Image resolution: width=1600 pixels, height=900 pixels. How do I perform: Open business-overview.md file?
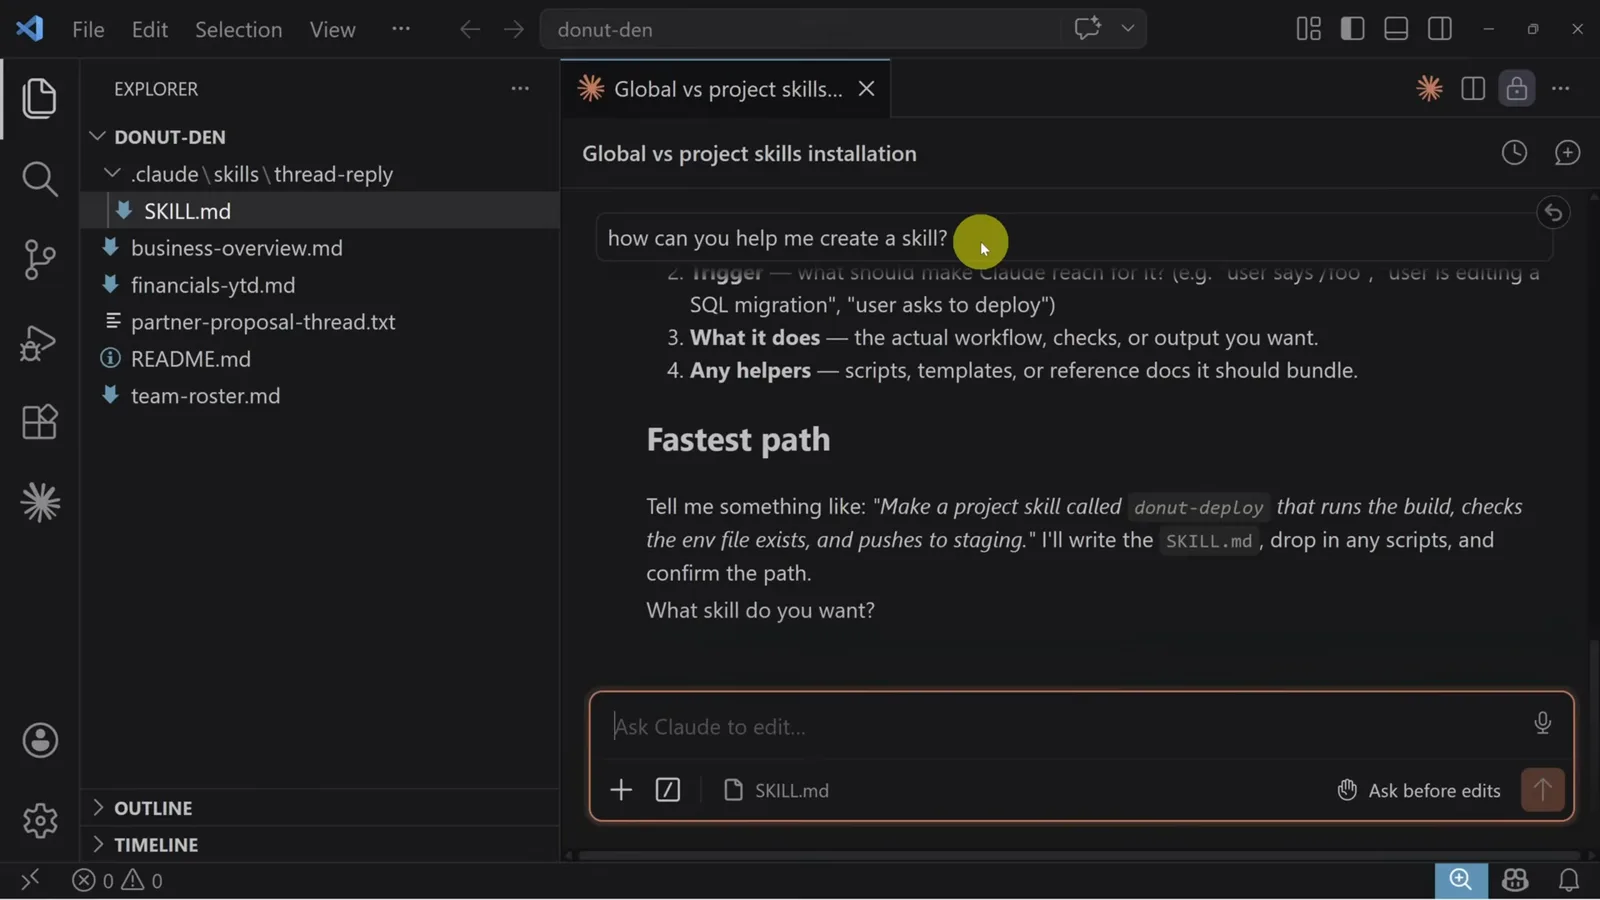click(320, 248)
